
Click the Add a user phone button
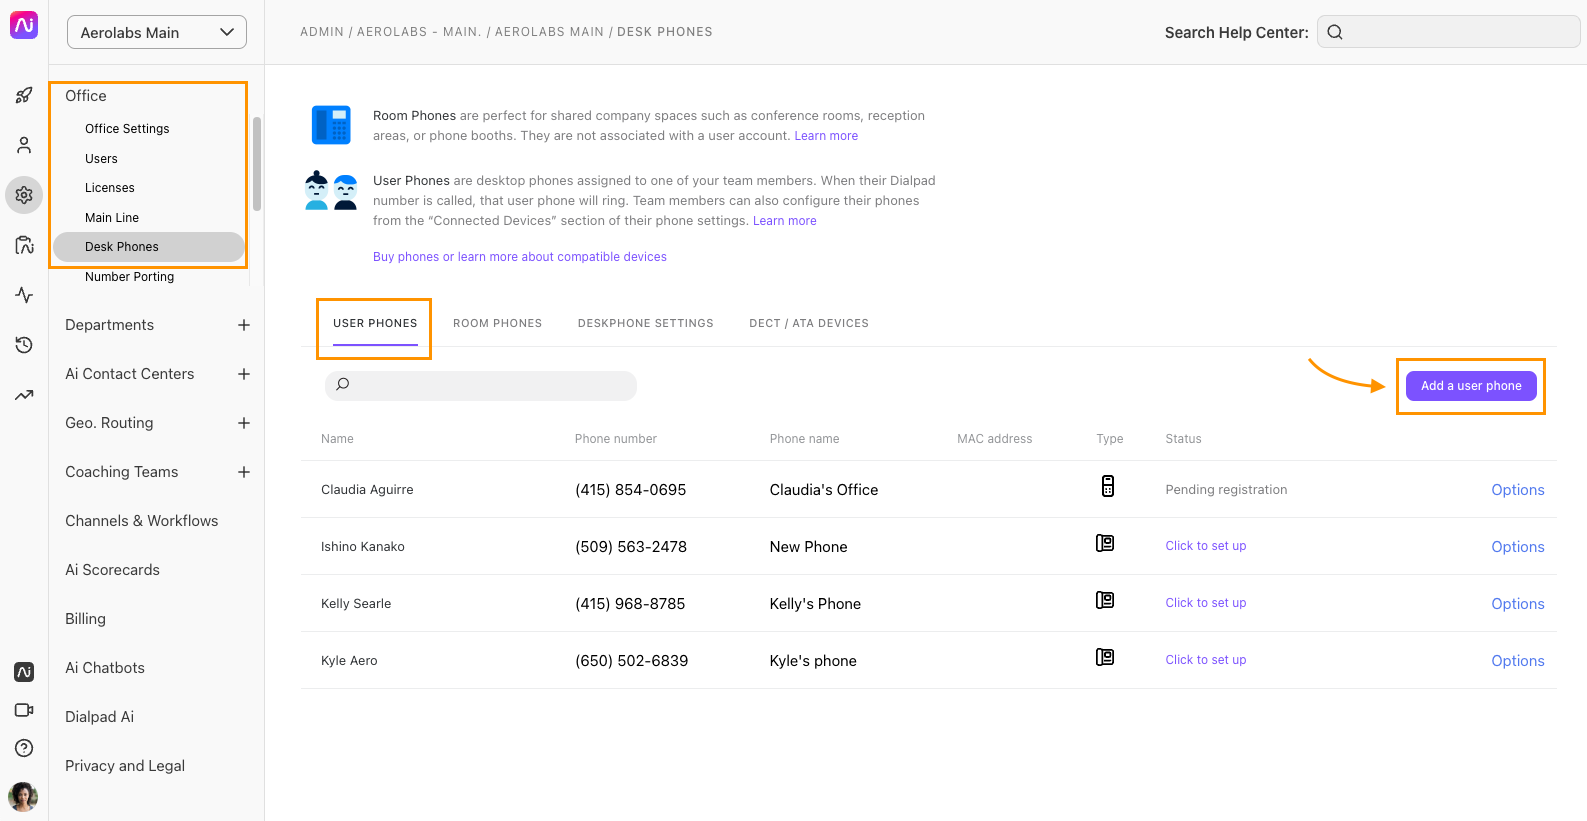[1471, 386]
